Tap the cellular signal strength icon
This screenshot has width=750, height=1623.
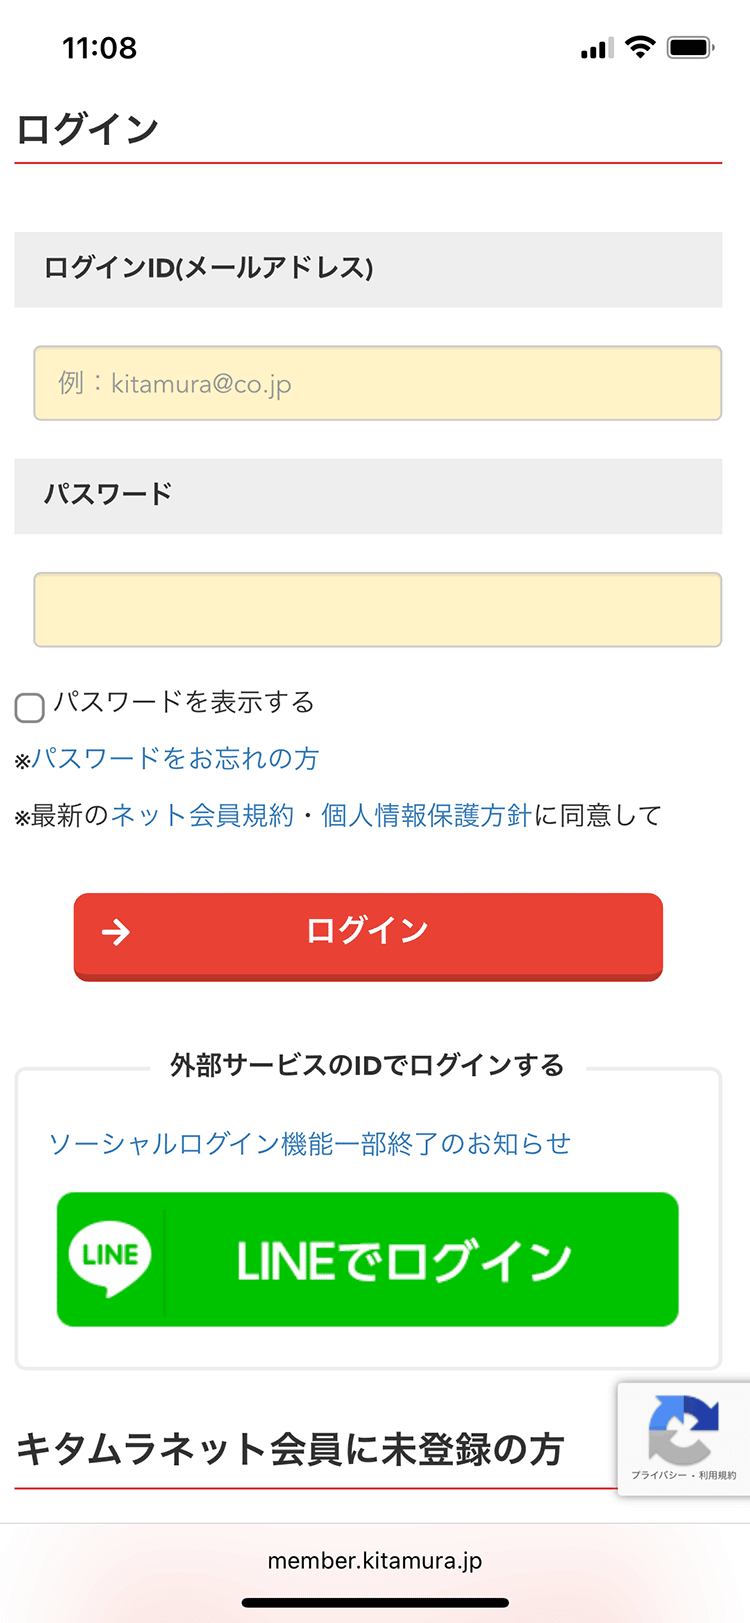pos(597,48)
